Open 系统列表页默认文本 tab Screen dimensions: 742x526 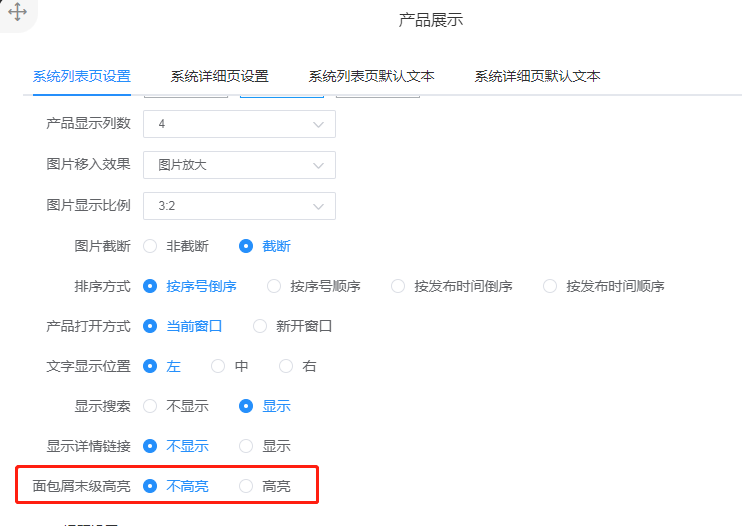(x=371, y=76)
